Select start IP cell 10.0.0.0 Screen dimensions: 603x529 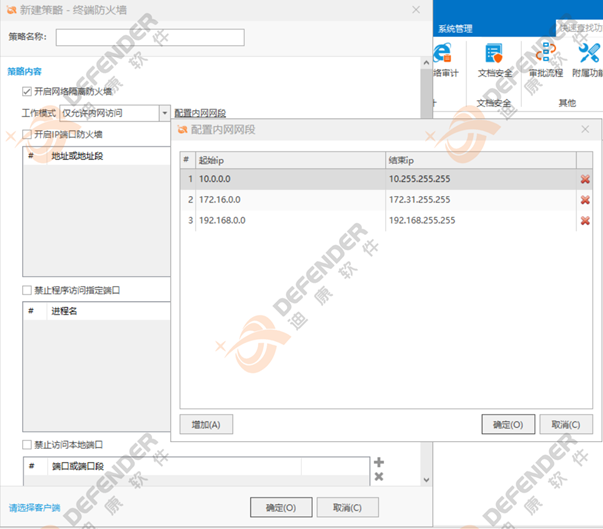pyautogui.click(x=290, y=179)
